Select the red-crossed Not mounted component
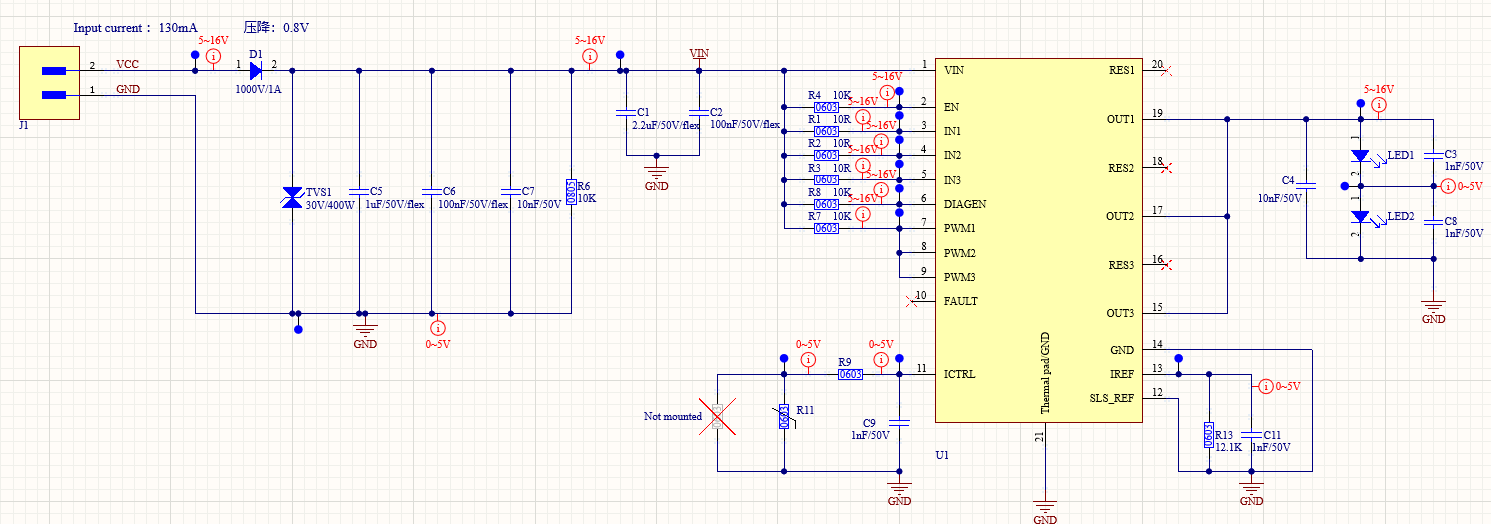 click(x=719, y=416)
